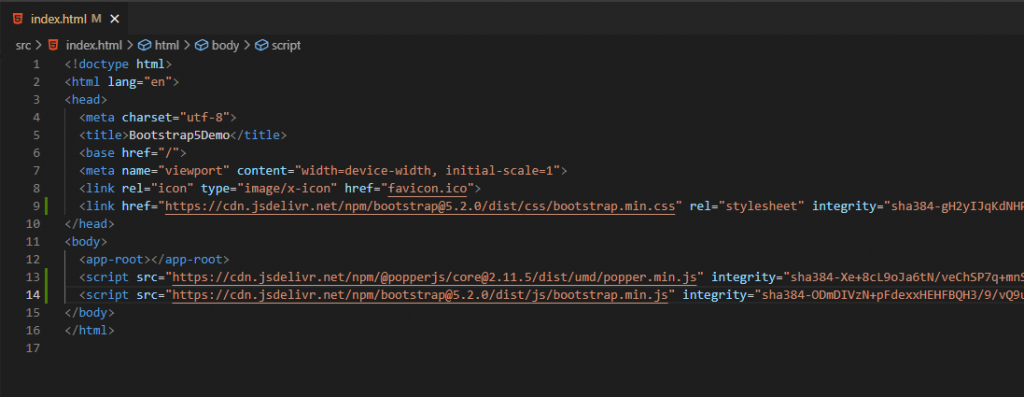Click the favicon.ico href link
Viewport: 1024px width, 397px height.
point(428,189)
